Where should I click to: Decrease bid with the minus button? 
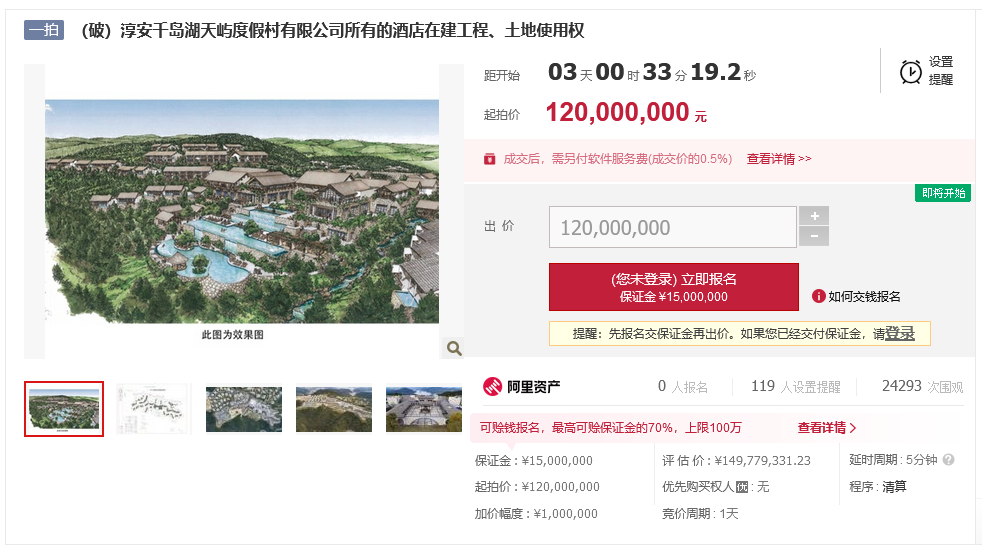click(814, 237)
